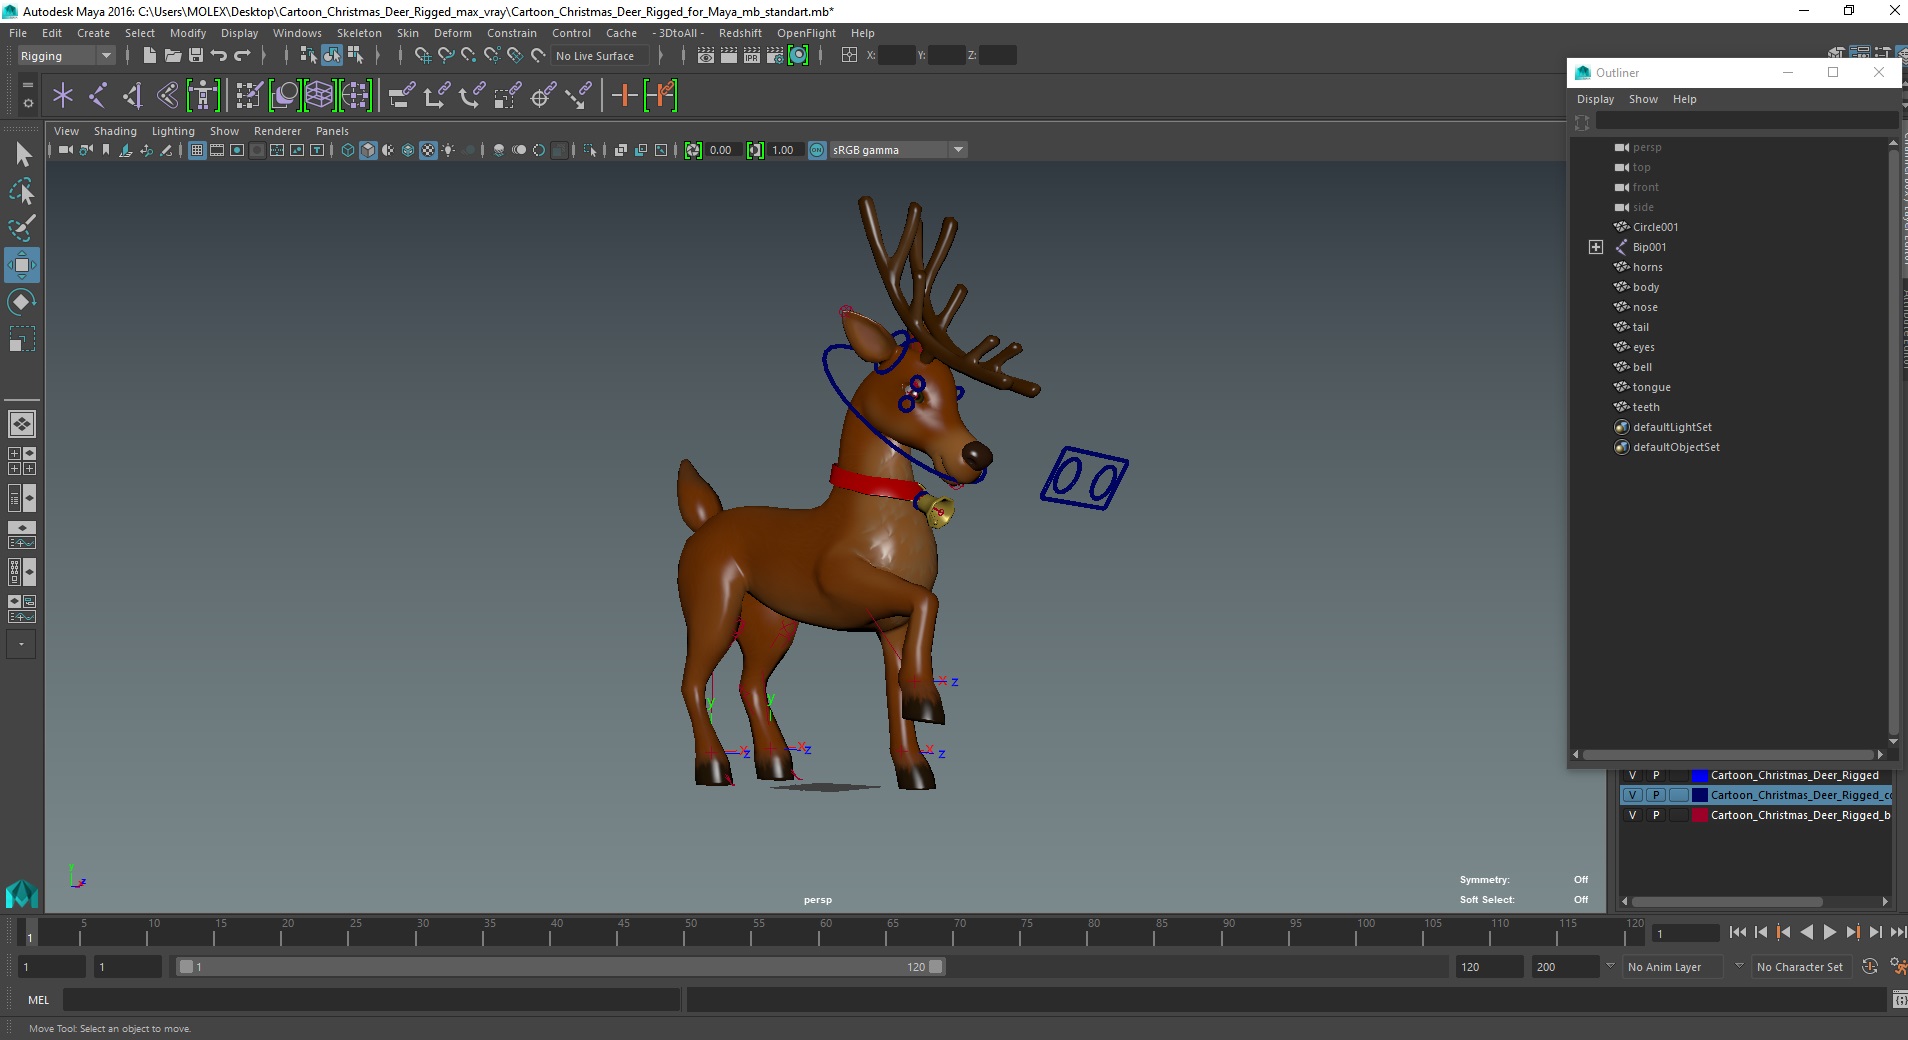1908x1040 pixels.
Task: Click the Undo arrow icon
Action: point(218,56)
